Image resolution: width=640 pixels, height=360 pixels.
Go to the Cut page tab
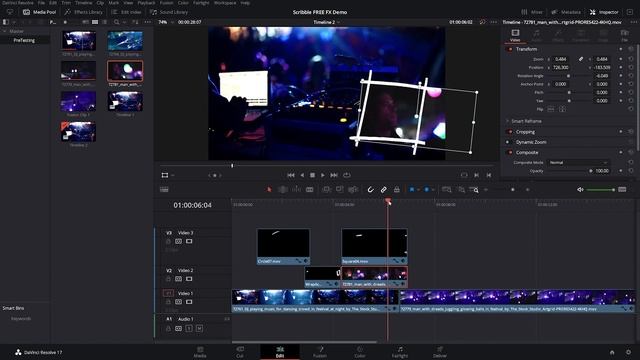[x=240, y=352]
